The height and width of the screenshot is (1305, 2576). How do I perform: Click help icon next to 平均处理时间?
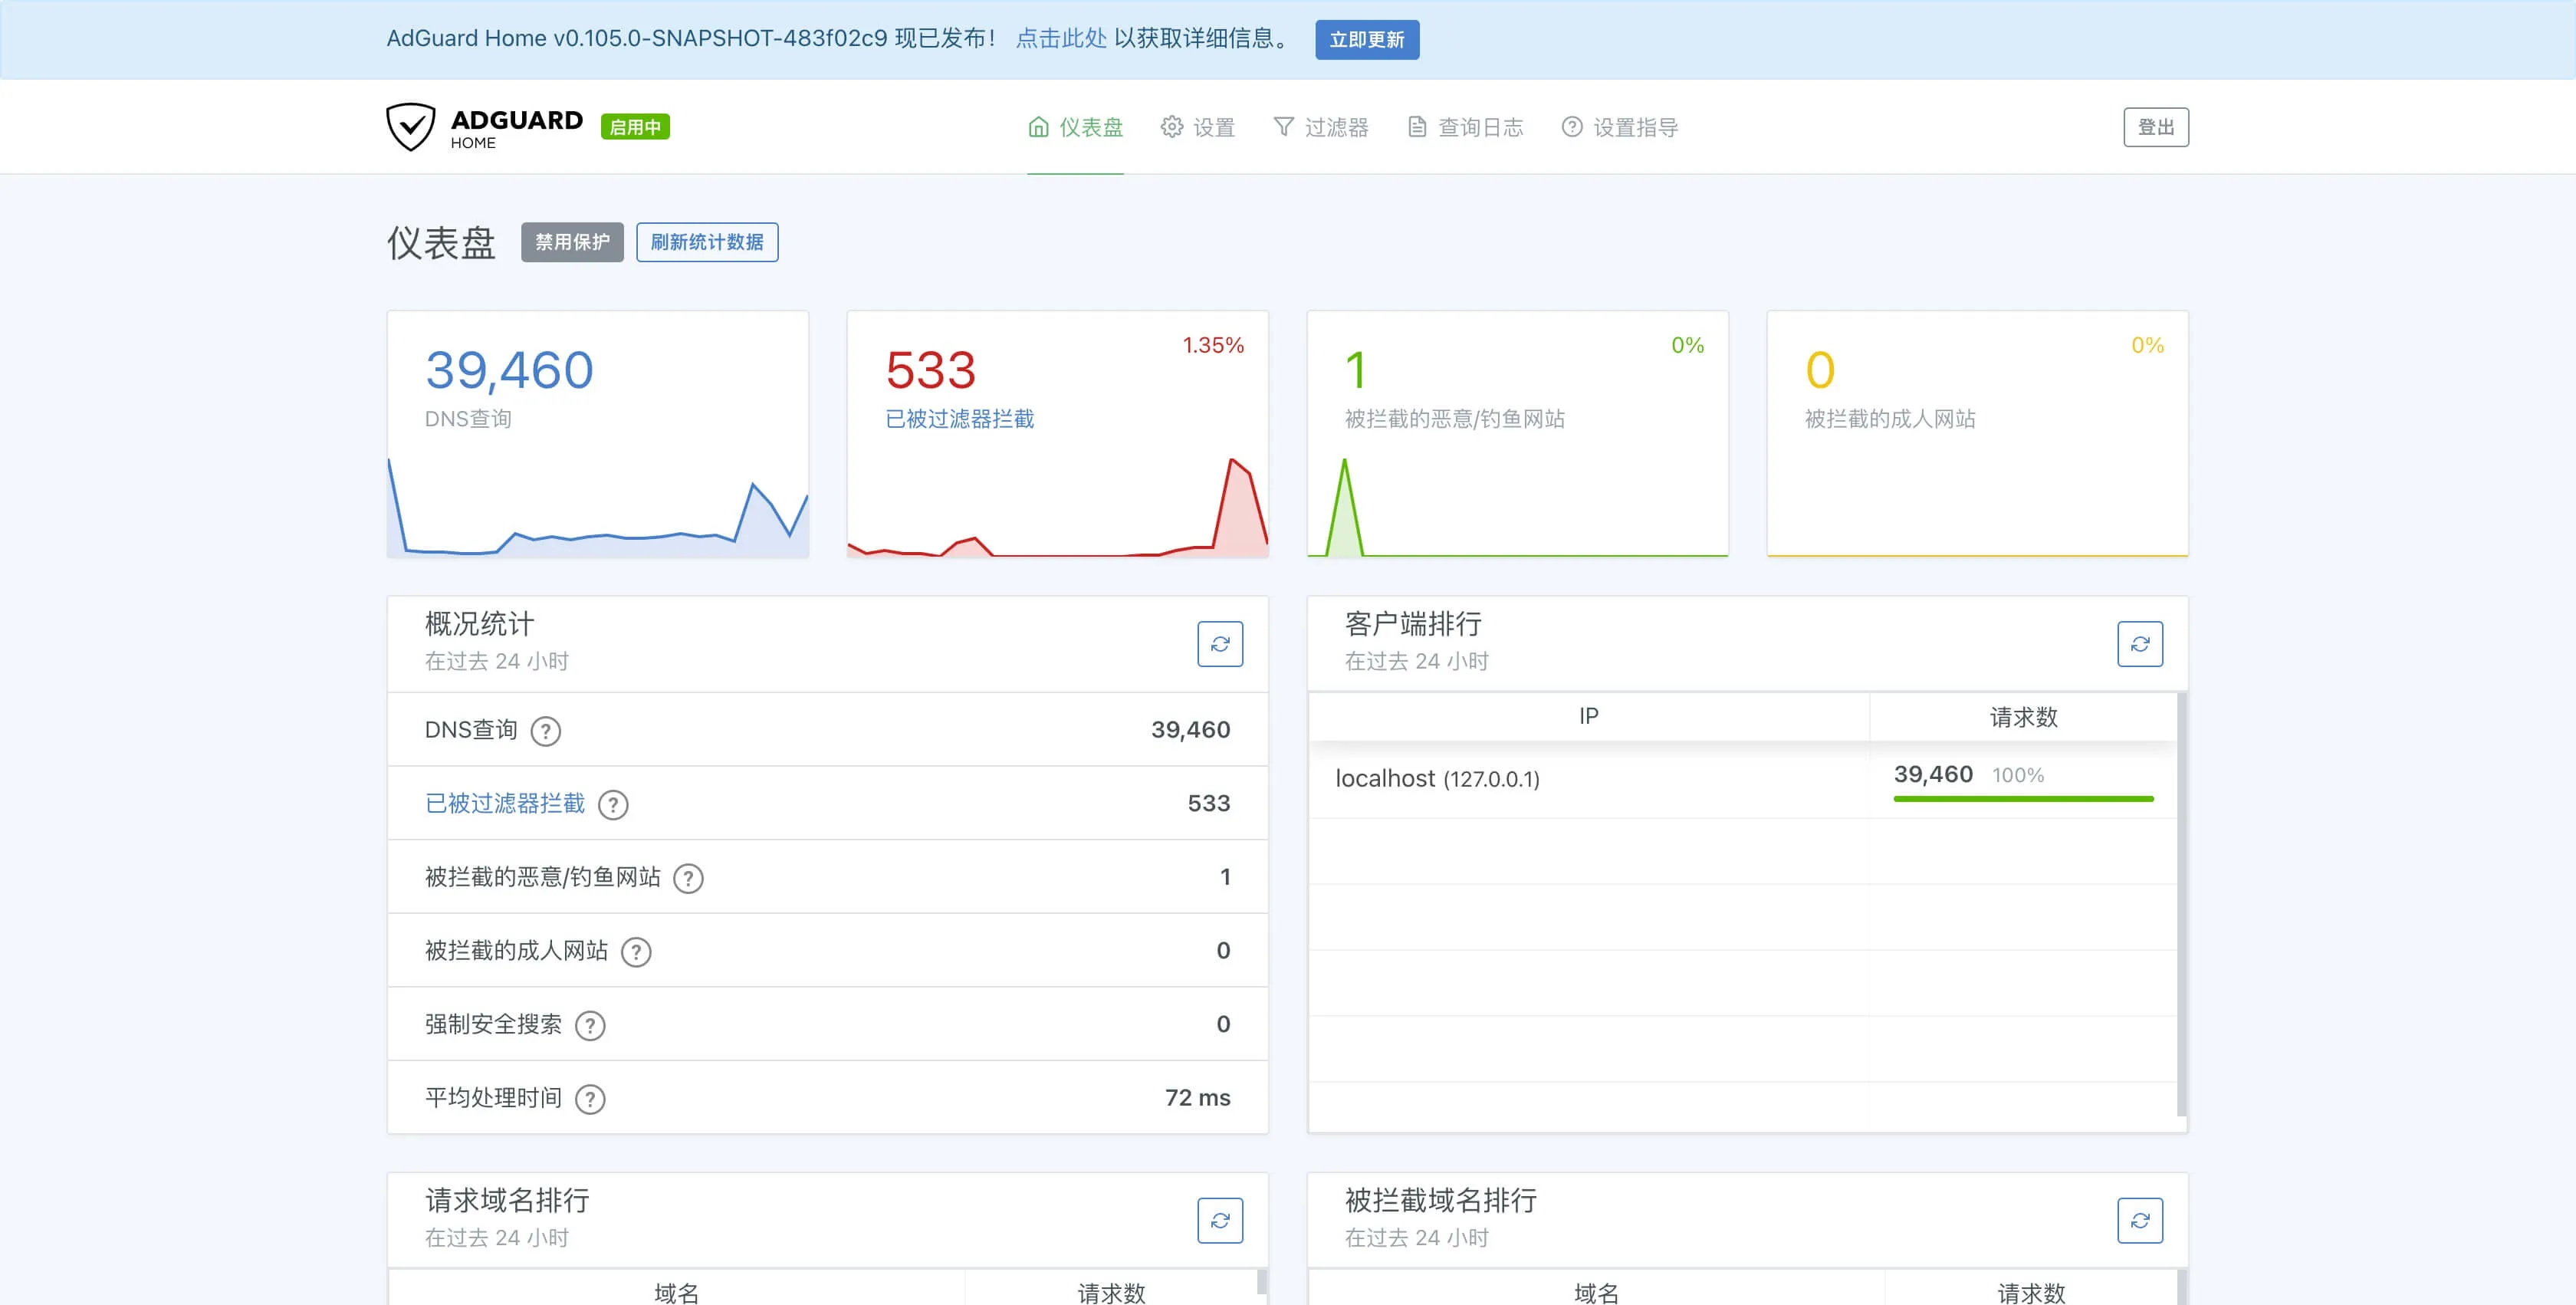pyautogui.click(x=590, y=1099)
